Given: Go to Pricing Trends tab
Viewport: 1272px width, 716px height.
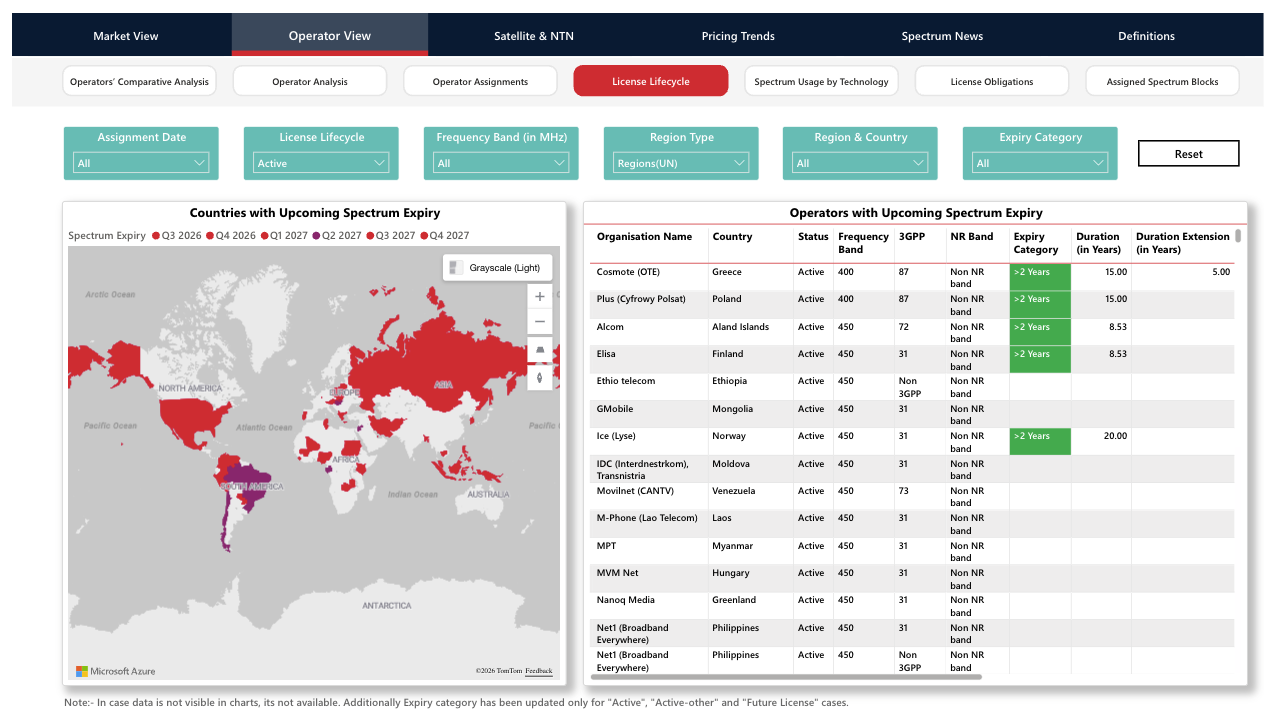Looking at the screenshot, I should [738, 36].
